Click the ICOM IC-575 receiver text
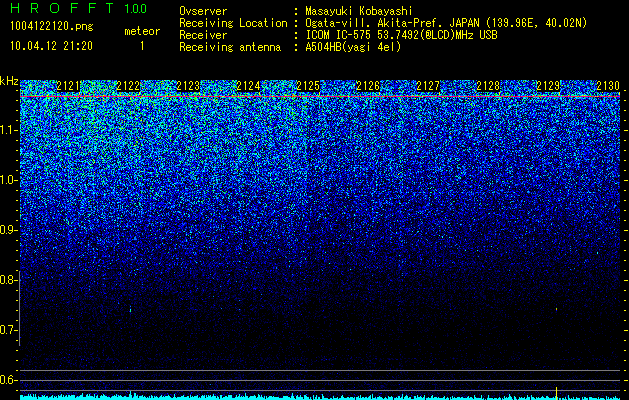 click(x=401, y=35)
